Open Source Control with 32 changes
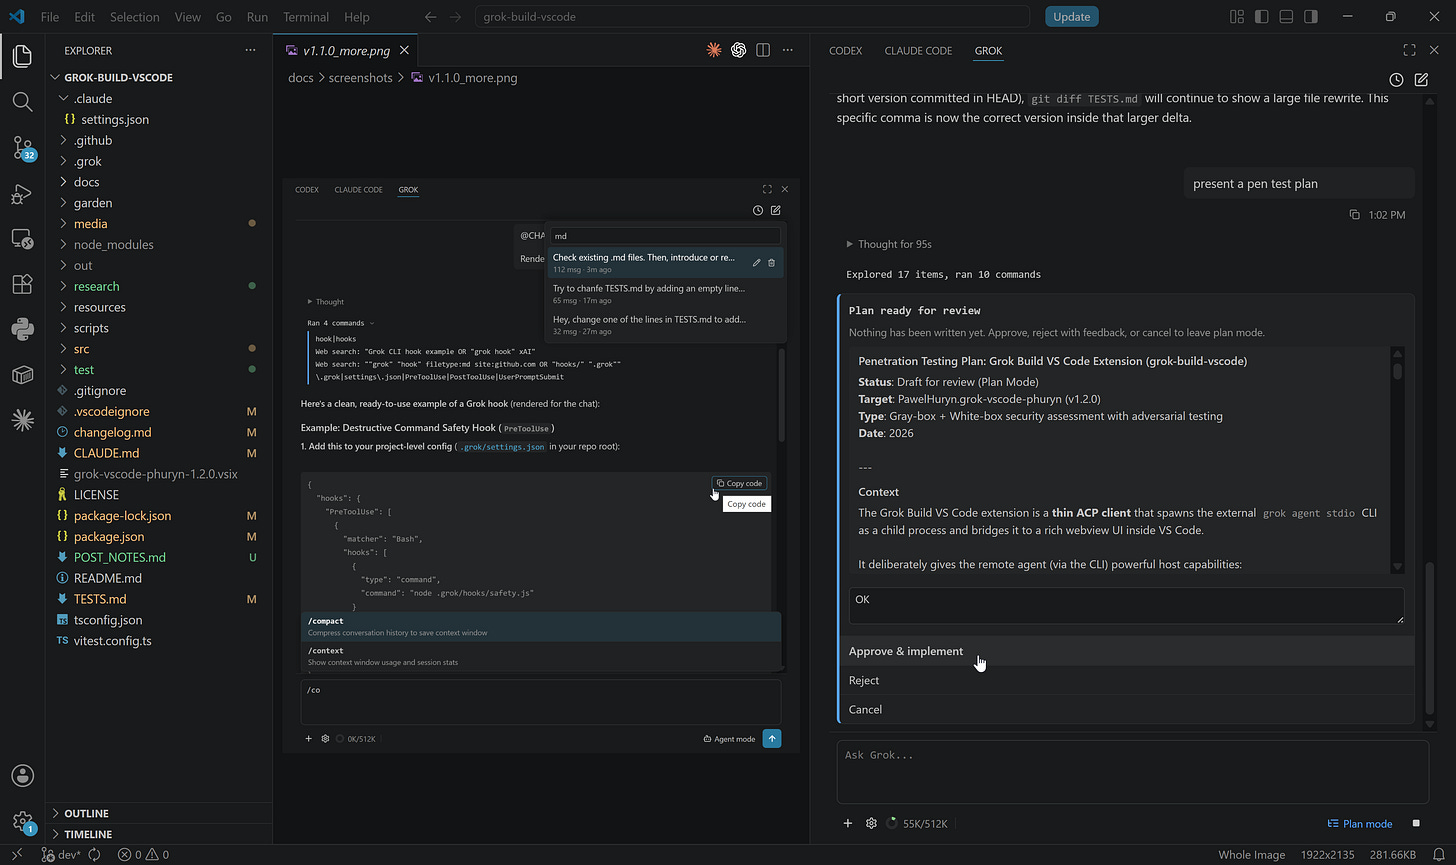This screenshot has width=1456, height=865. pyautogui.click(x=22, y=148)
